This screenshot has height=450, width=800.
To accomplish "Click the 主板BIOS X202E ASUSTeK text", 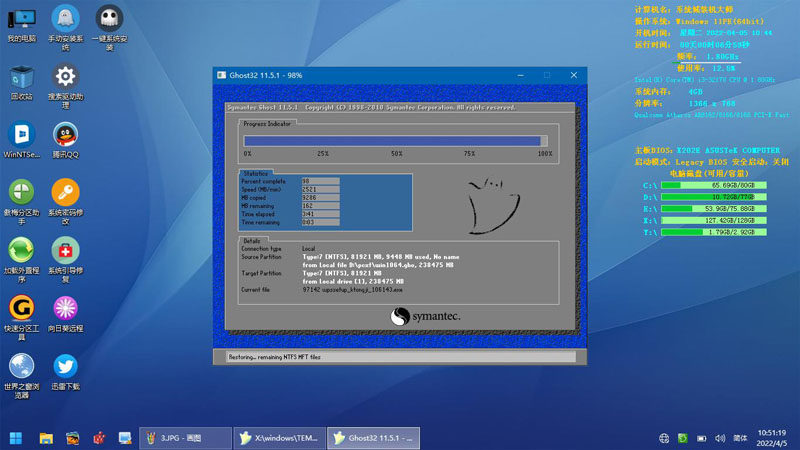I will click(707, 150).
